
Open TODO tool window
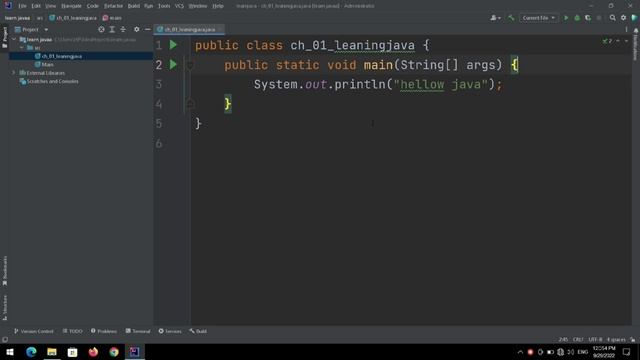(73, 331)
